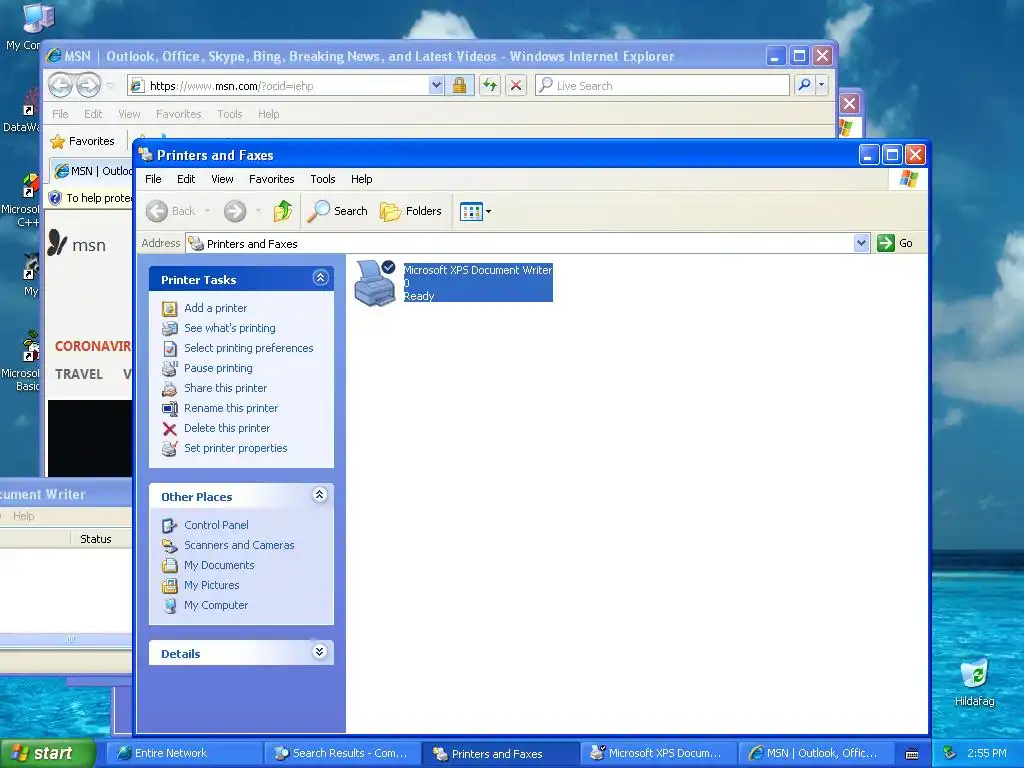Open the Edit menu in Printers and Faxes
The height and width of the screenshot is (768, 1024).
(x=186, y=179)
